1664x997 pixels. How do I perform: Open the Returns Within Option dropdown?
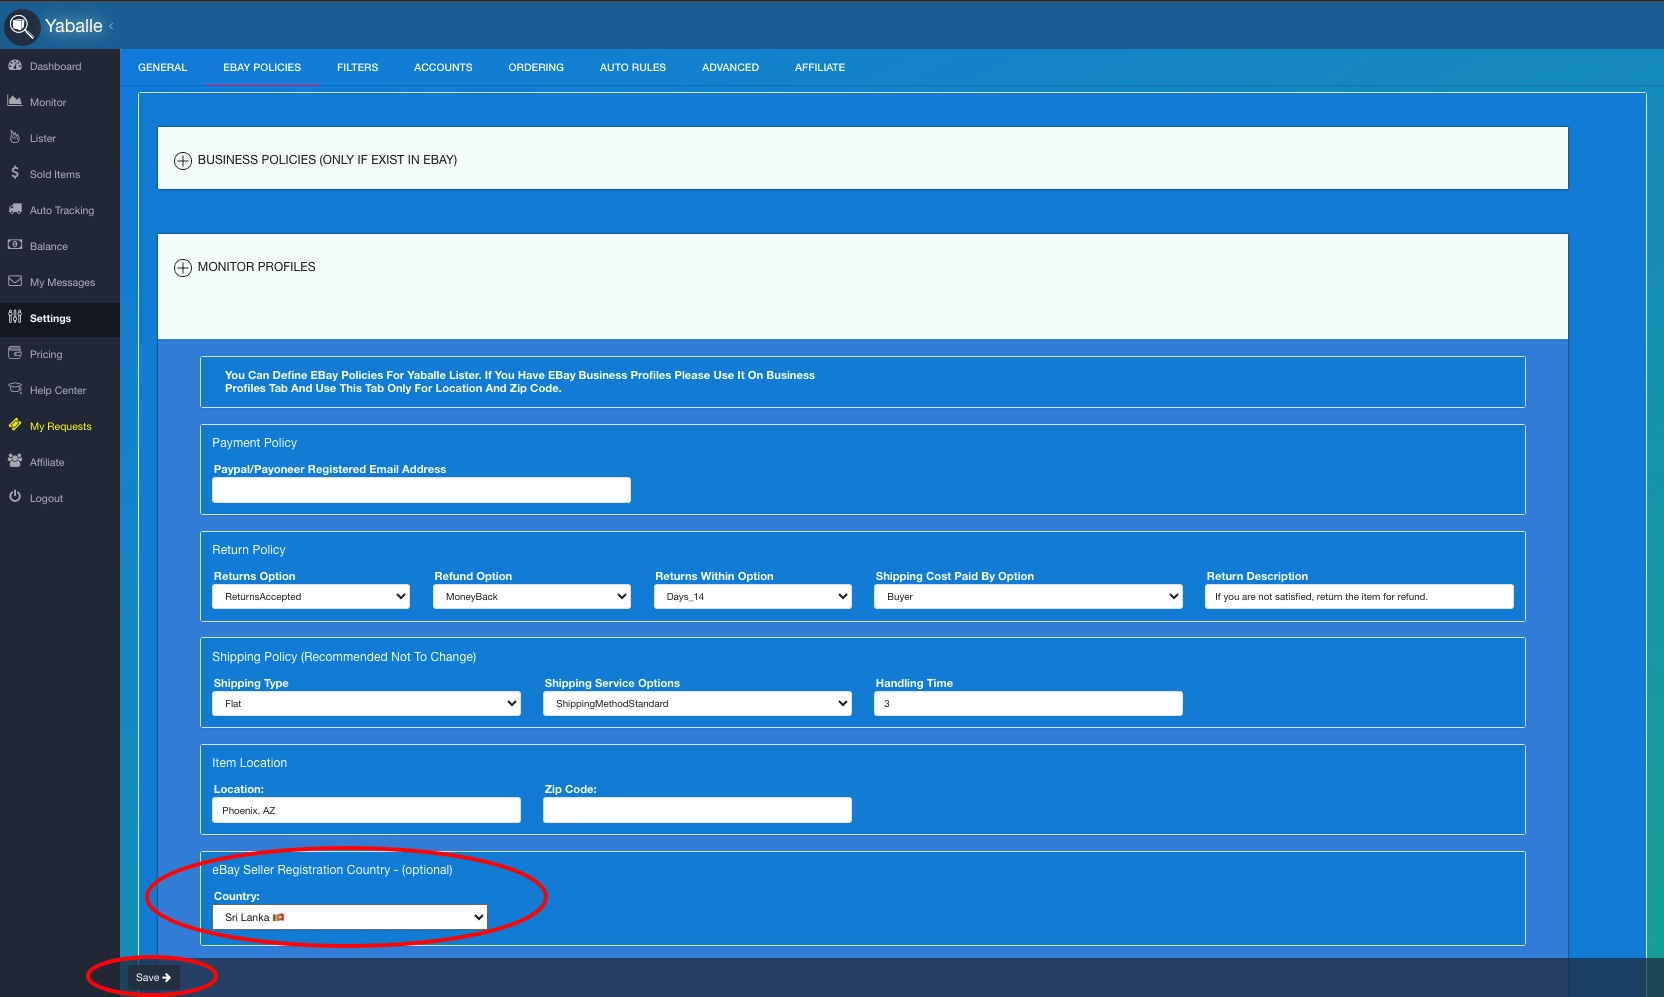tap(752, 597)
